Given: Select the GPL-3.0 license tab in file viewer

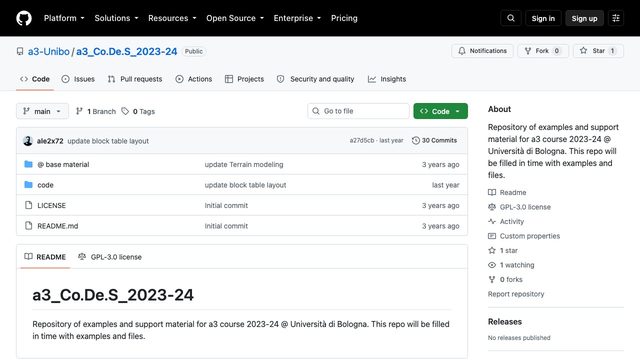Looking at the screenshot, I should (x=110, y=257).
